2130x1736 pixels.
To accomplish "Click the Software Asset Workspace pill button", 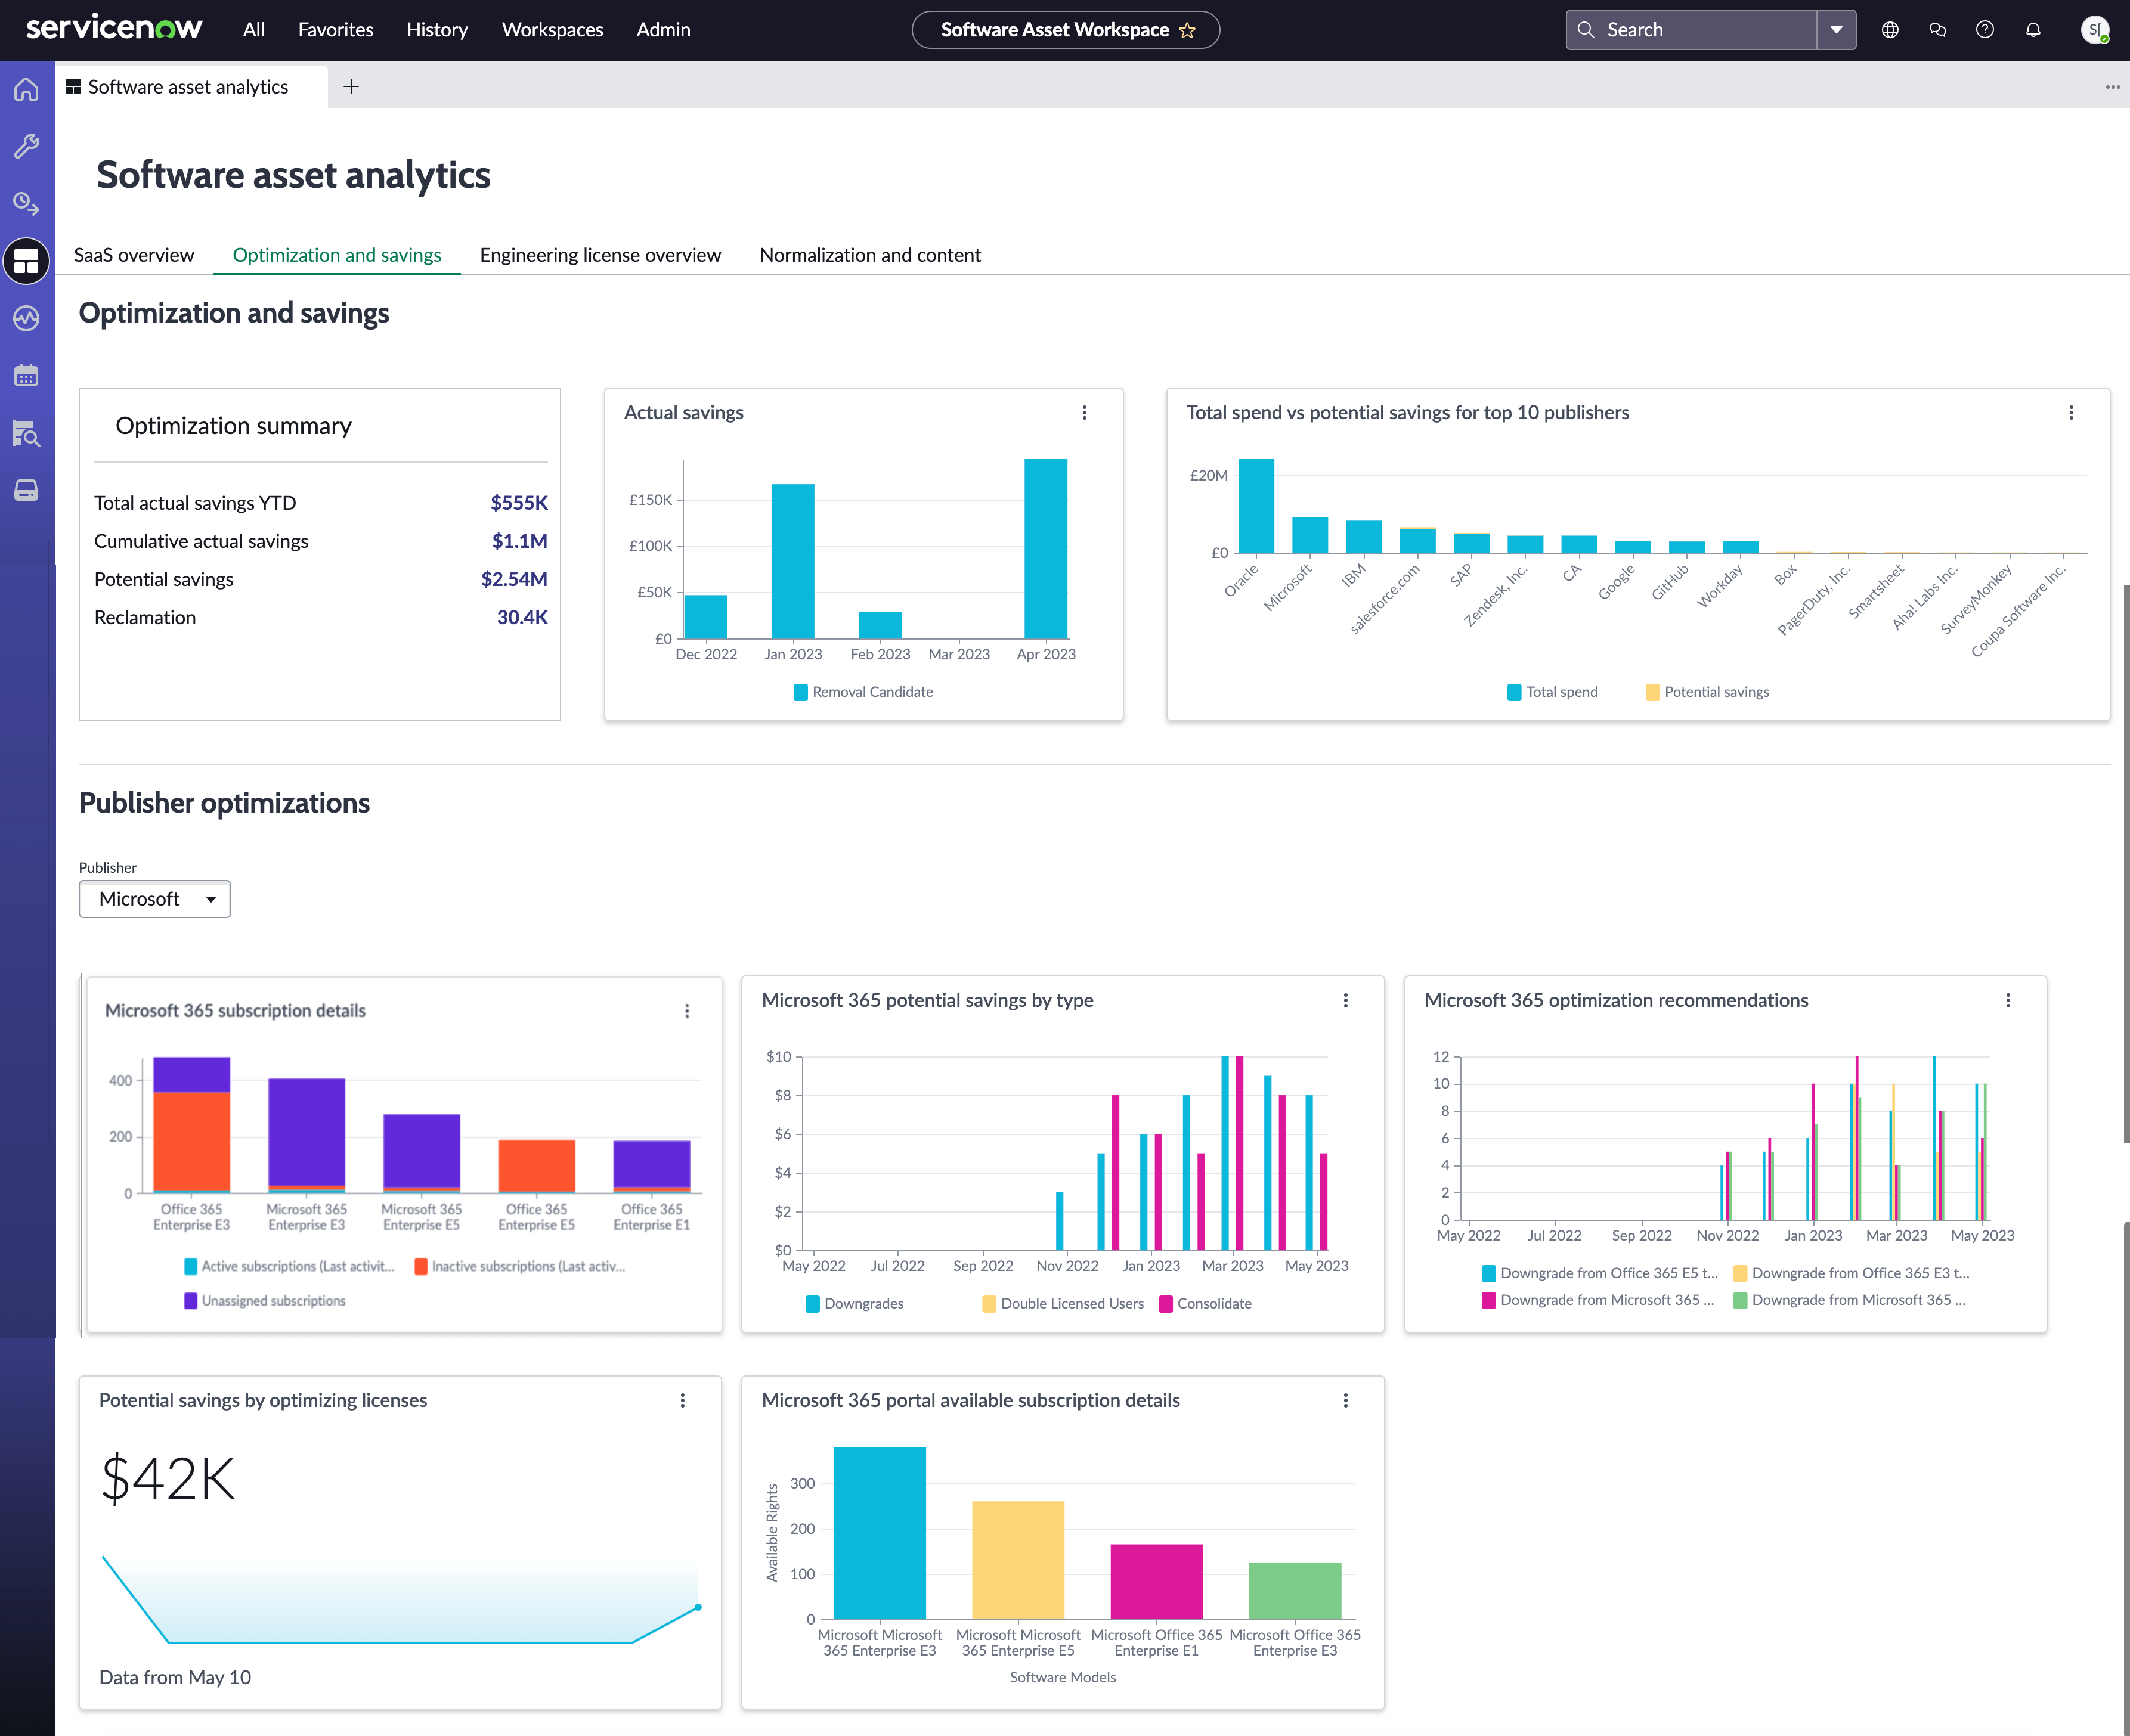I will click(1065, 30).
